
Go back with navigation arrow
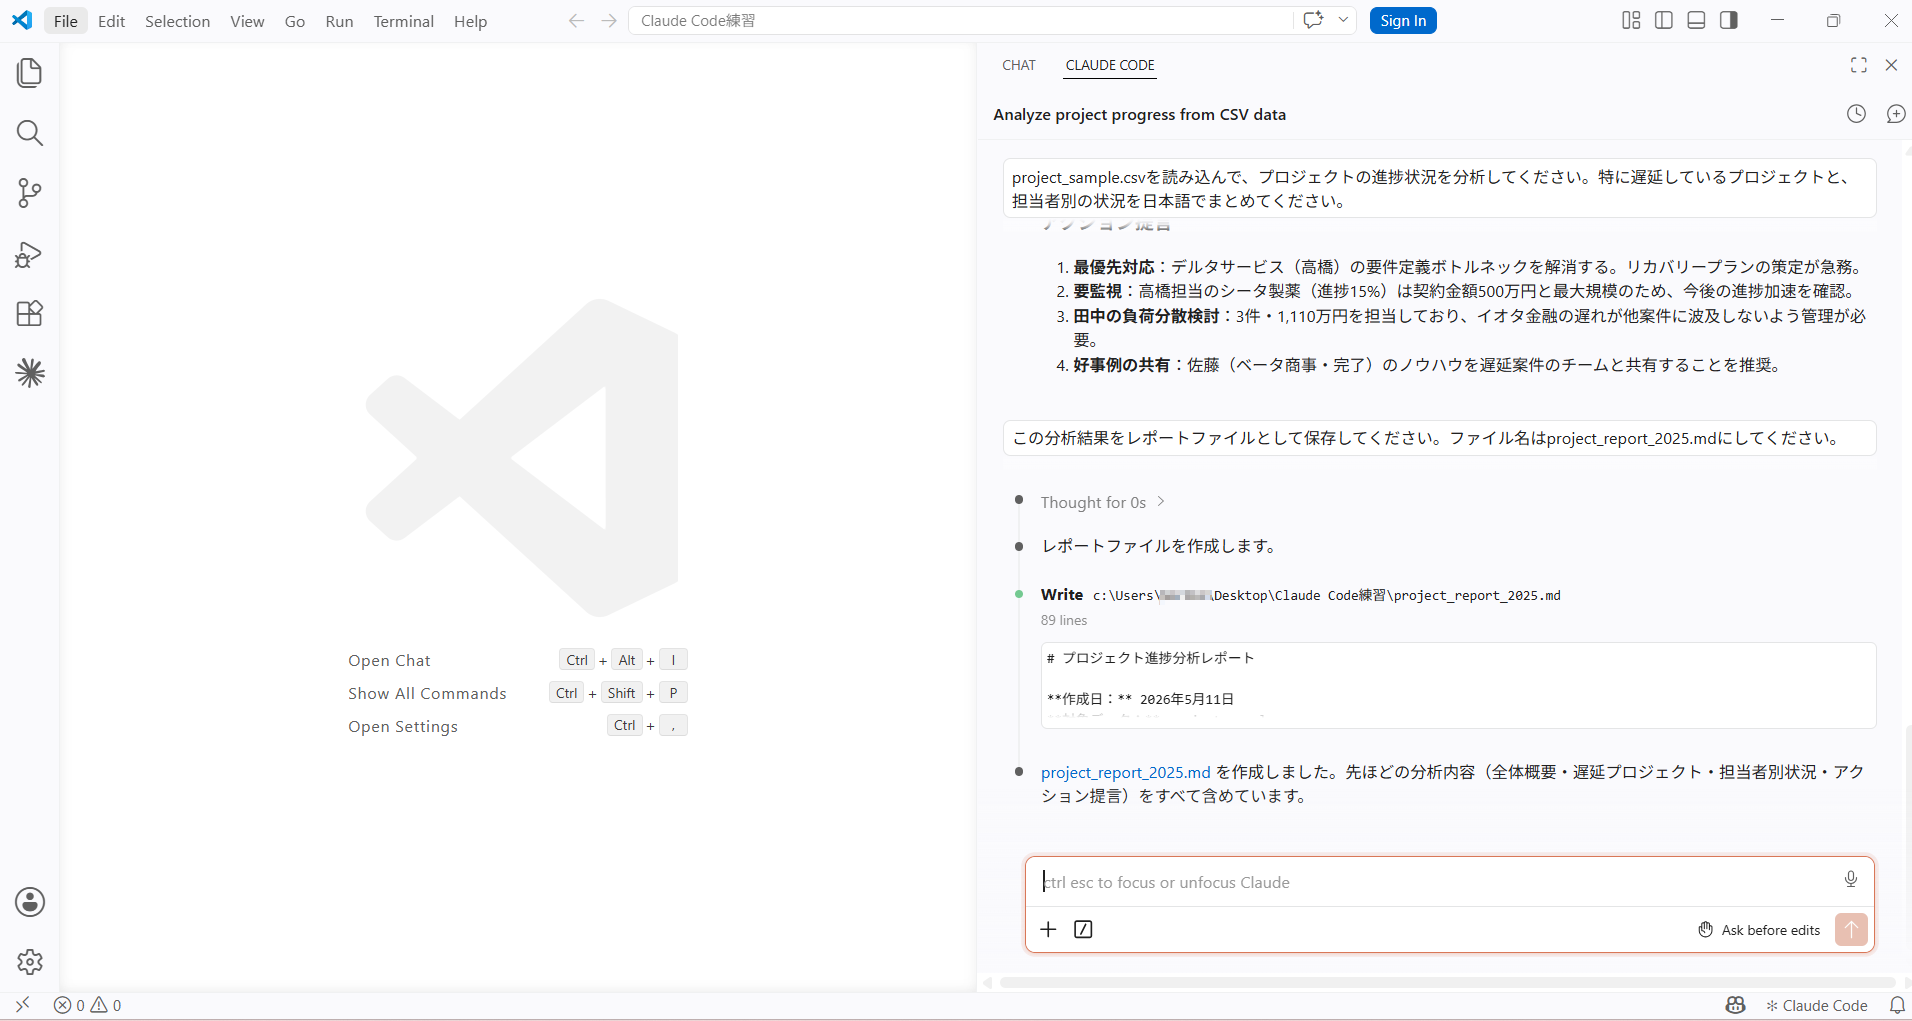pos(576,21)
